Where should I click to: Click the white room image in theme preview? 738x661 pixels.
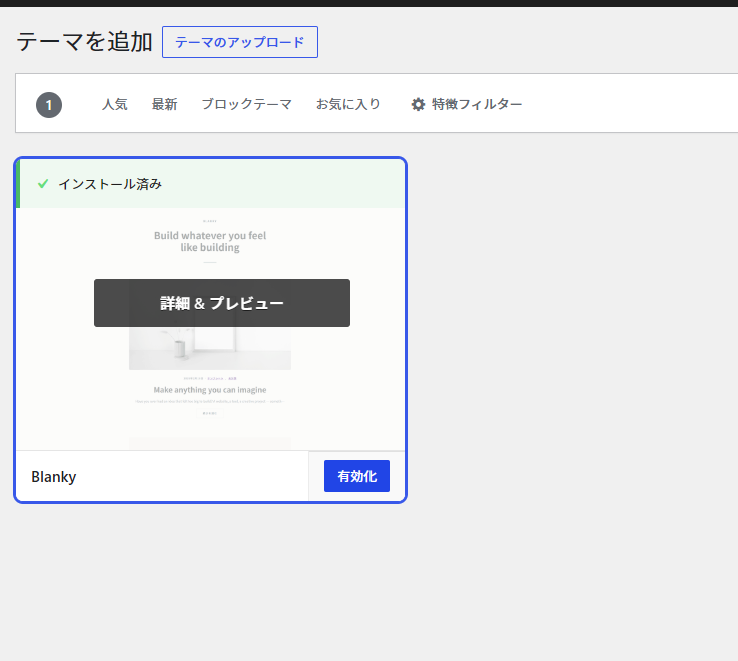click(210, 350)
